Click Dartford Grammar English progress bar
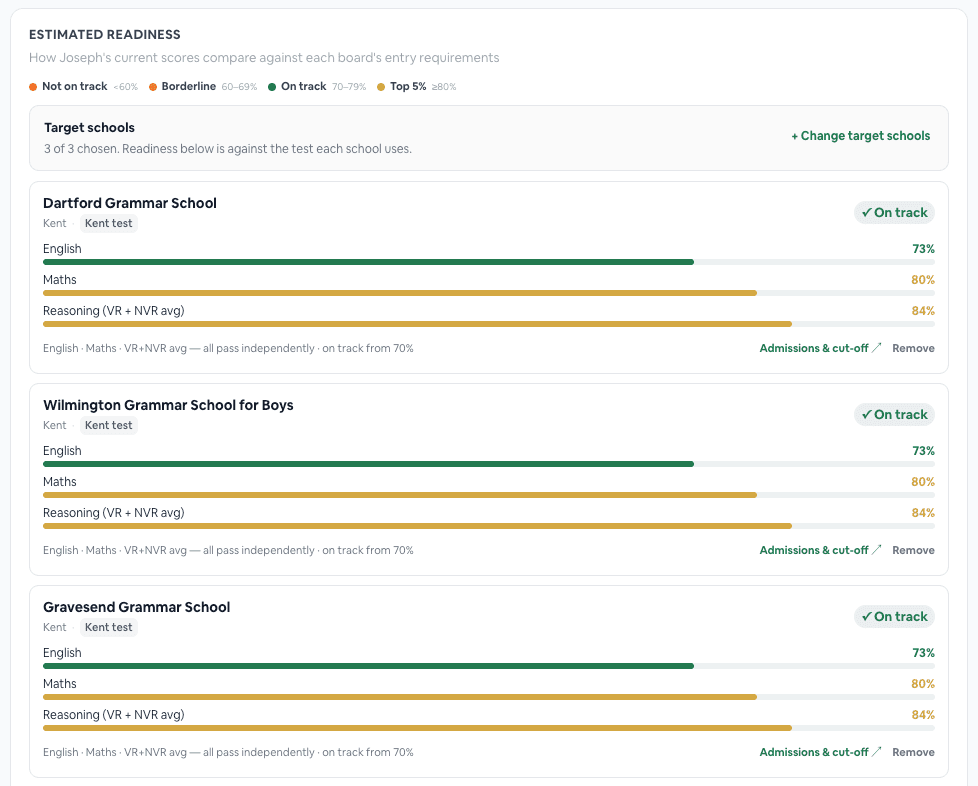The image size is (978, 786). (489, 262)
